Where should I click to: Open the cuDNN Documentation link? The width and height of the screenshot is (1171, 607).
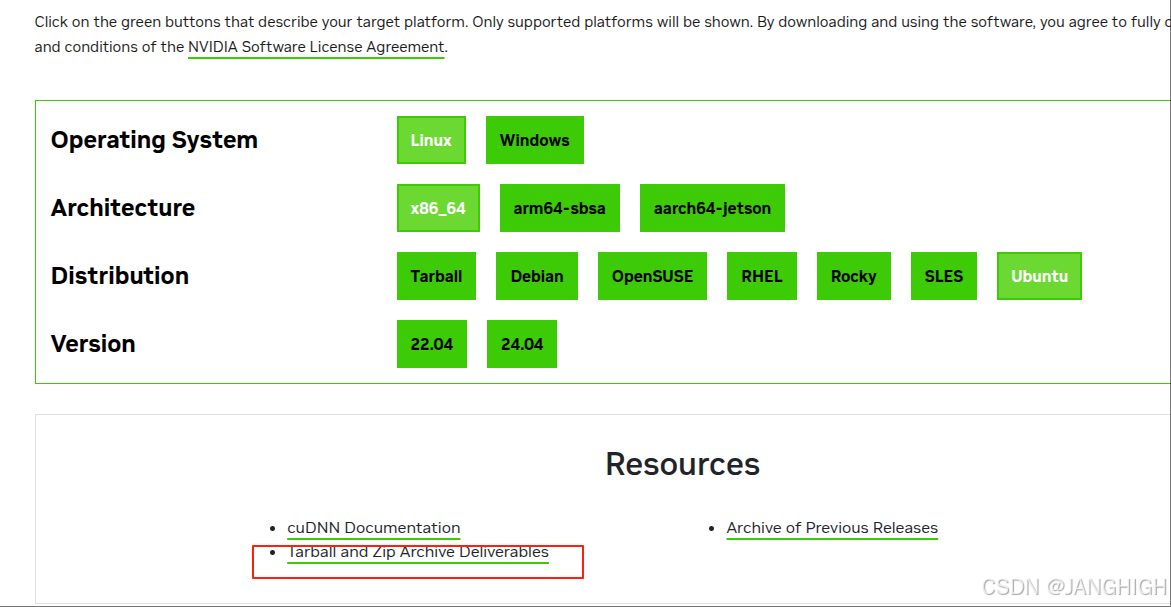click(373, 528)
